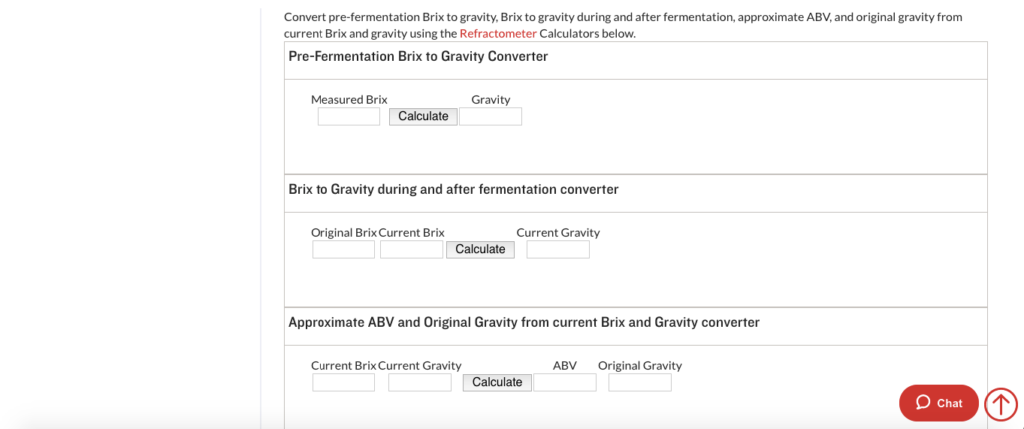Click Pre-Fermentation Brix to Gravity Converter heading
The width and height of the screenshot is (1024, 429).
(418, 56)
